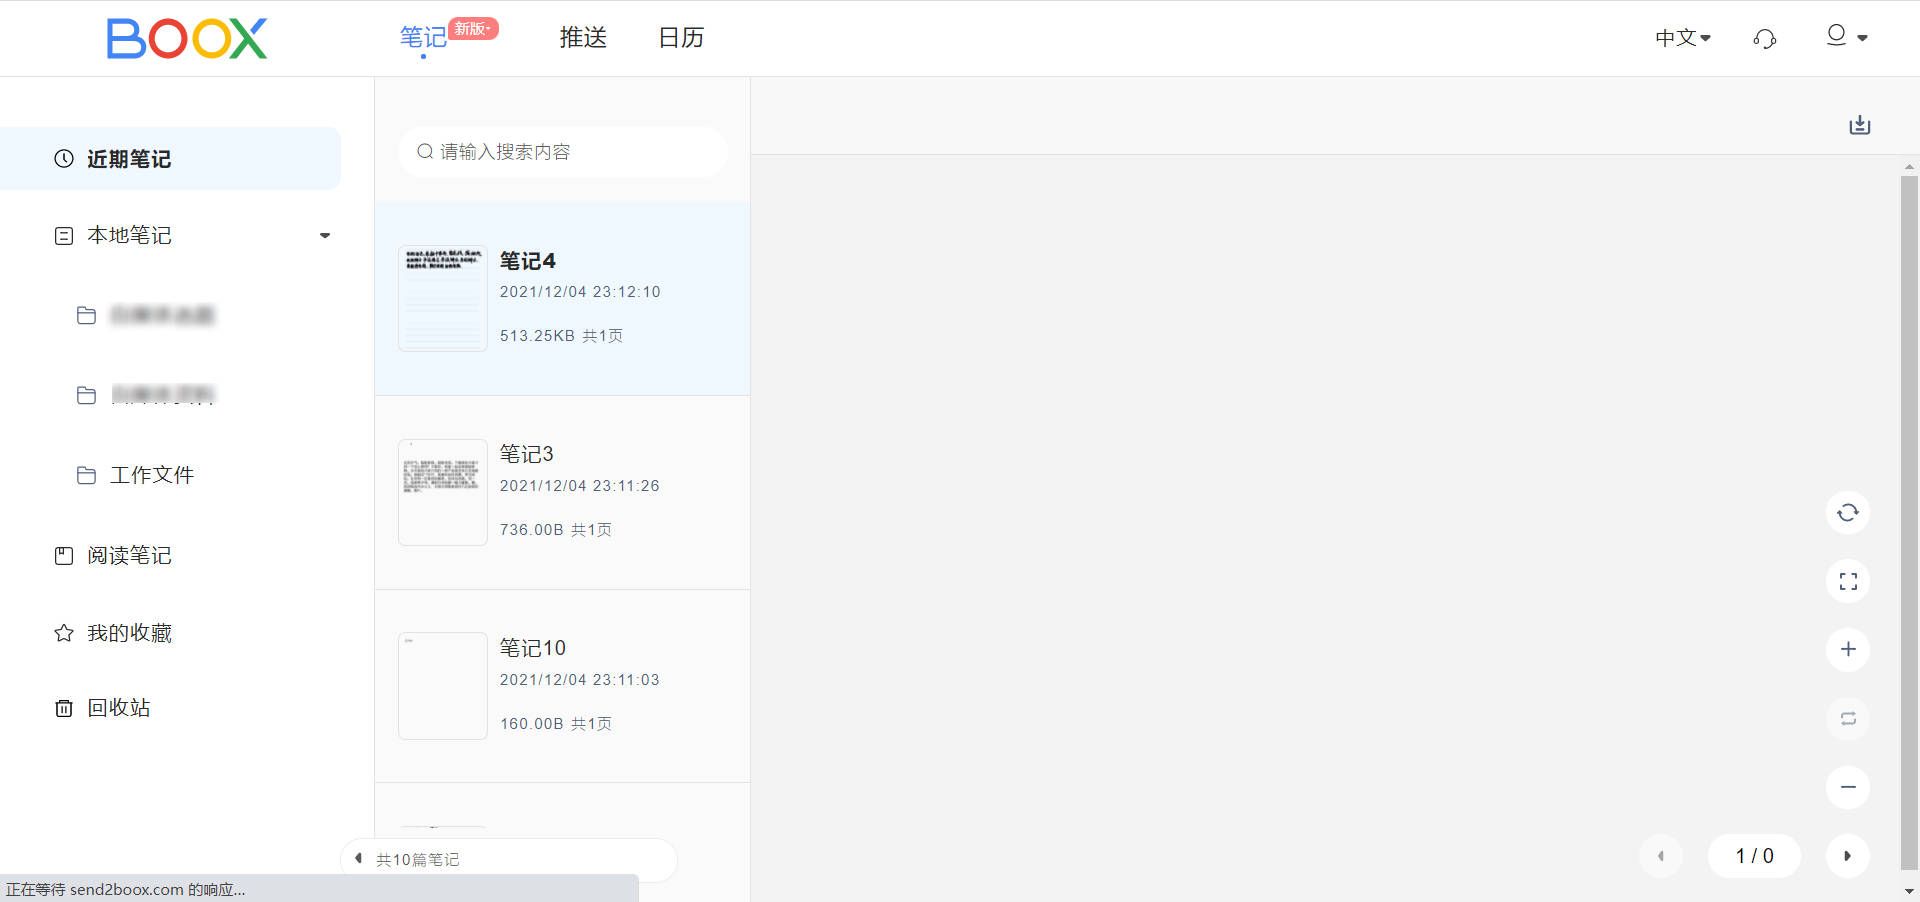
Task: Click the BOOX logo
Action: tap(187, 38)
